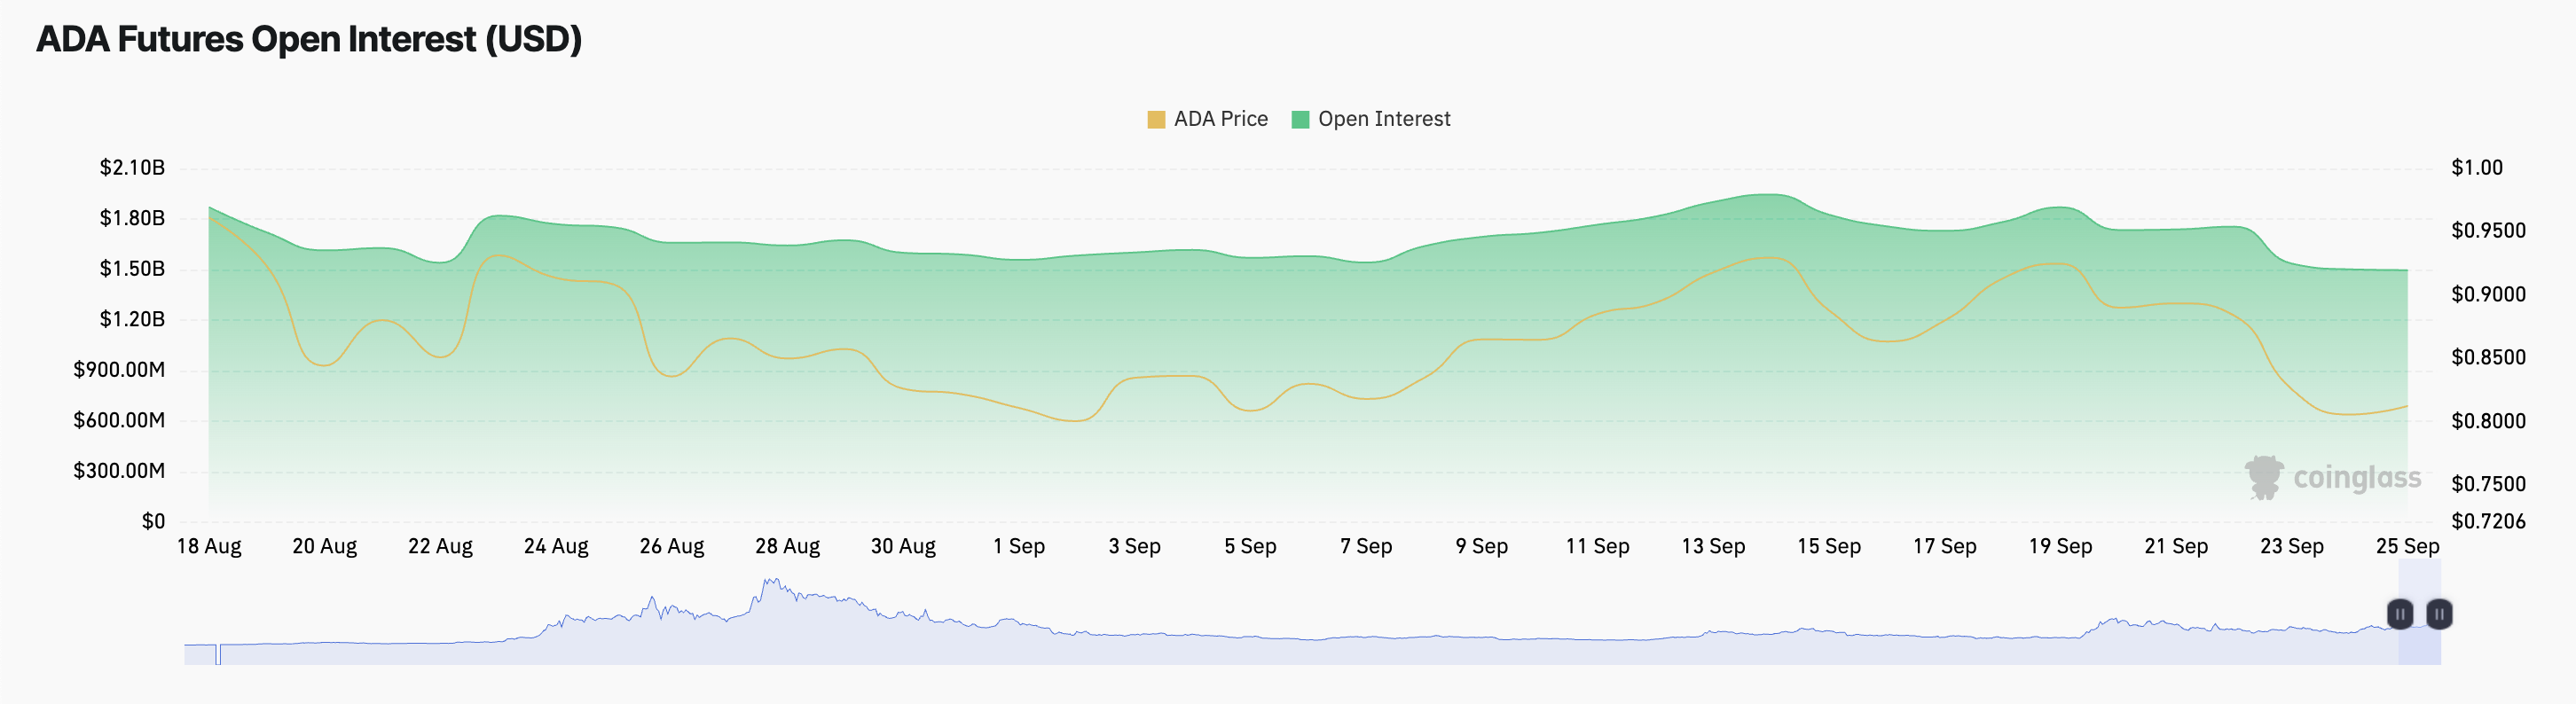Image resolution: width=2576 pixels, height=704 pixels.
Task: Click the yellow ADA Price legend swatch
Action: tap(1156, 120)
